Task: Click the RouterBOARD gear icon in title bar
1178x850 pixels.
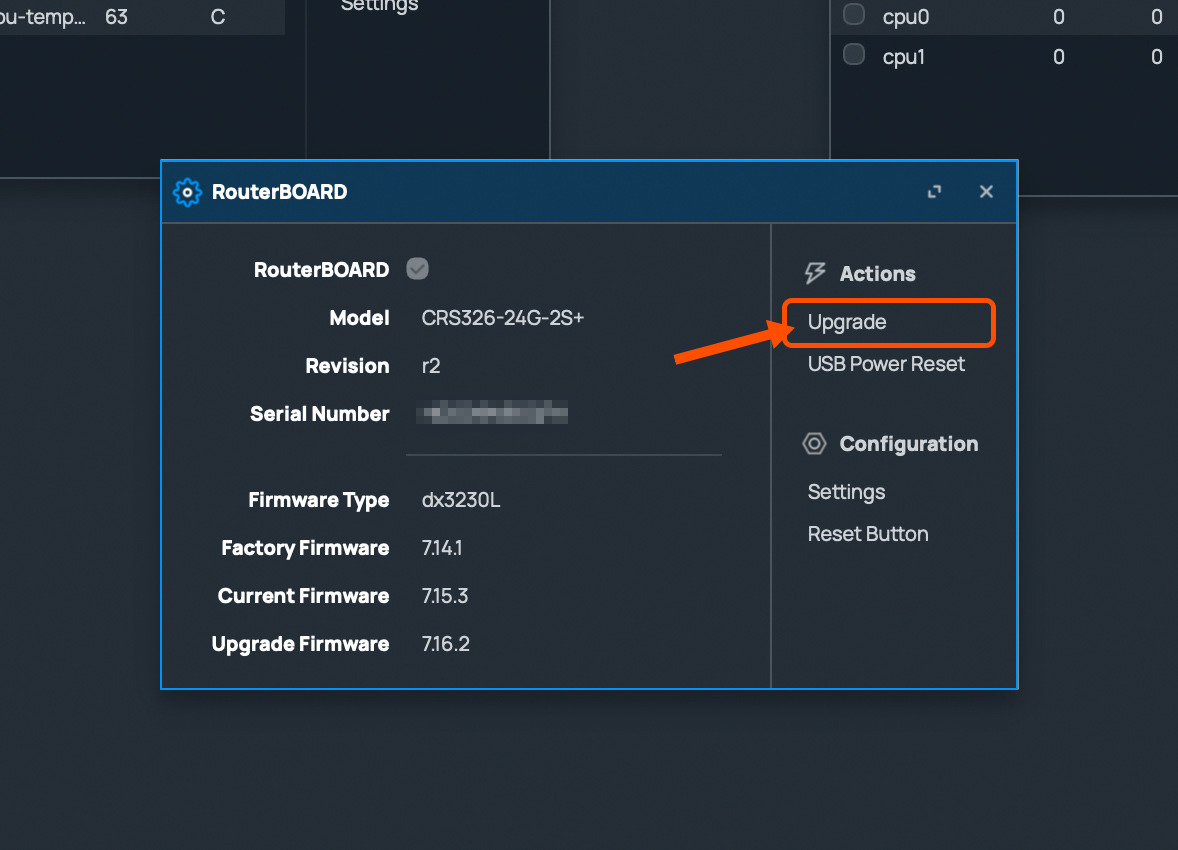Action: [x=187, y=192]
